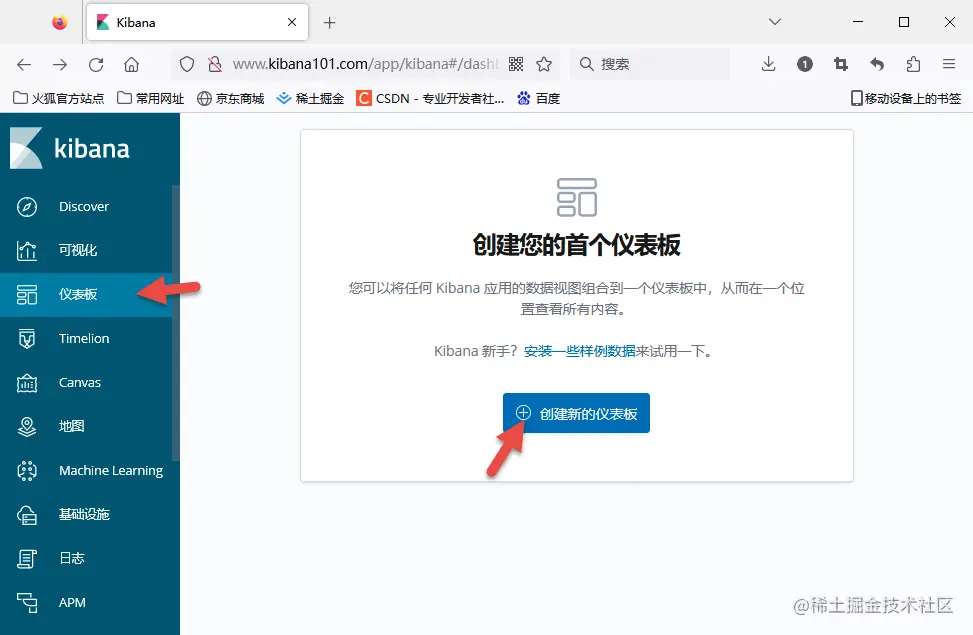Click the URL address field
The height and width of the screenshot is (635, 973).
(x=365, y=64)
